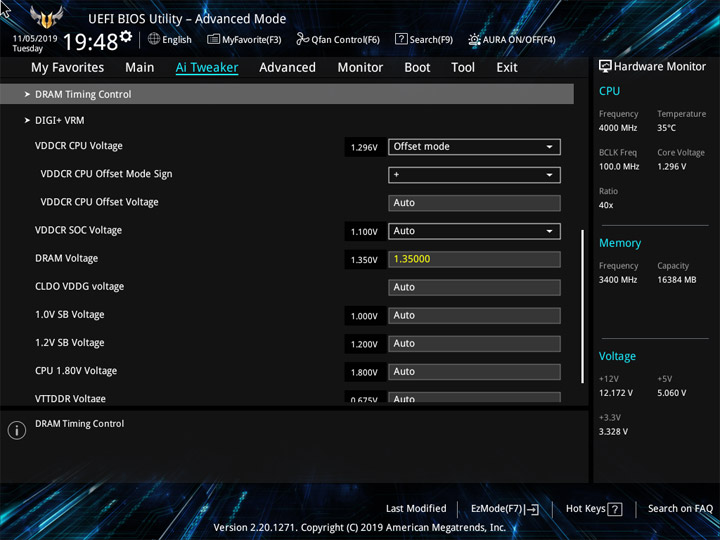Click the Capacity 16384 MB value
The height and width of the screenshot is (540, 720).
point(677,280)
